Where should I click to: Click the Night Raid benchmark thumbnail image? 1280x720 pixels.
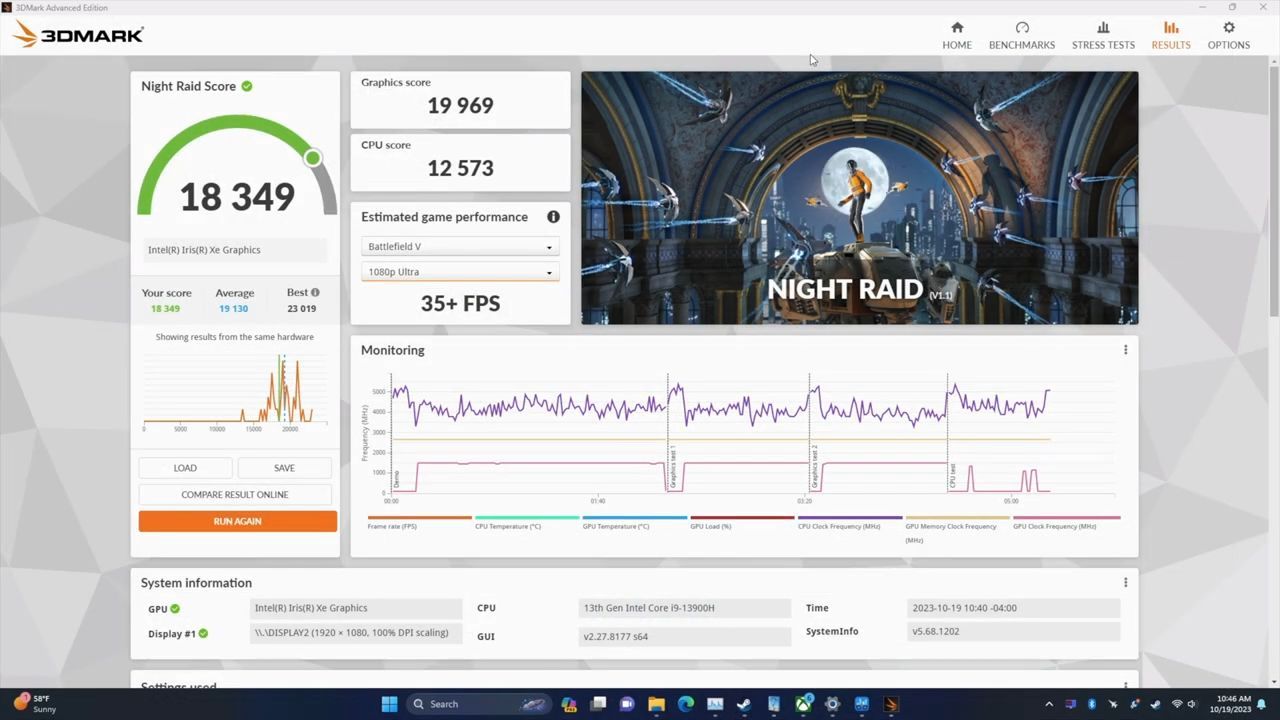pyautogui.click(x=859, y=198)
